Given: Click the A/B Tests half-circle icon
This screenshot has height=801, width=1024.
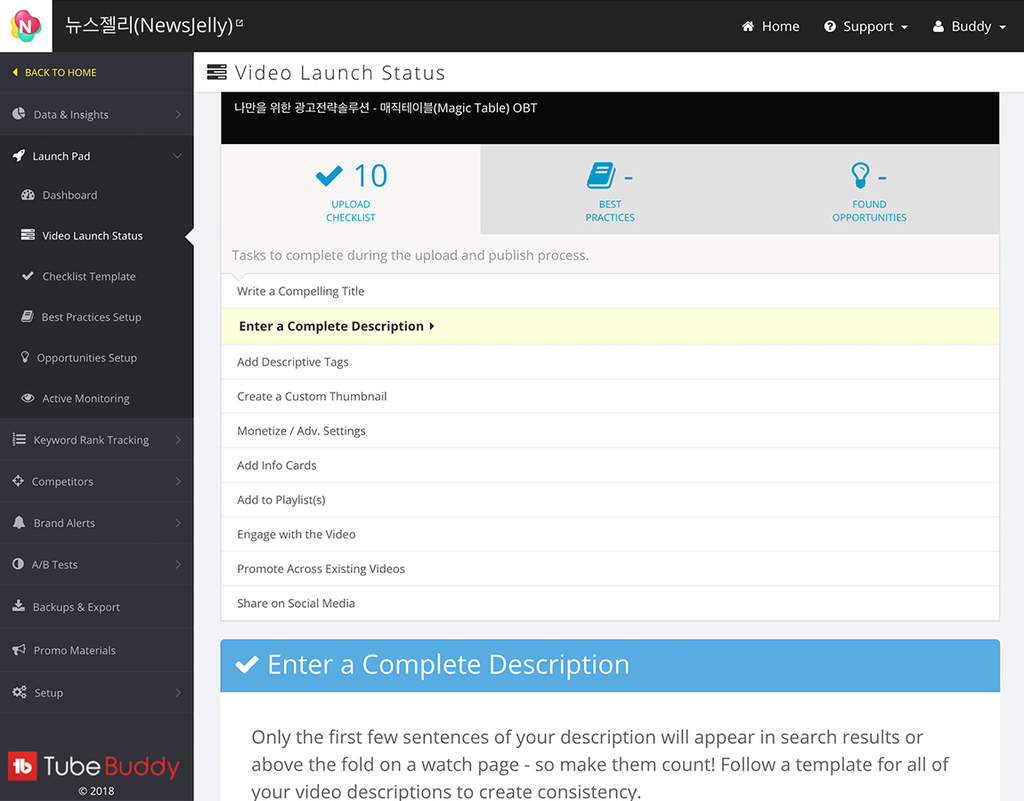Looking at the screenshot, I should pyautogui.click(x=18, y=564).
